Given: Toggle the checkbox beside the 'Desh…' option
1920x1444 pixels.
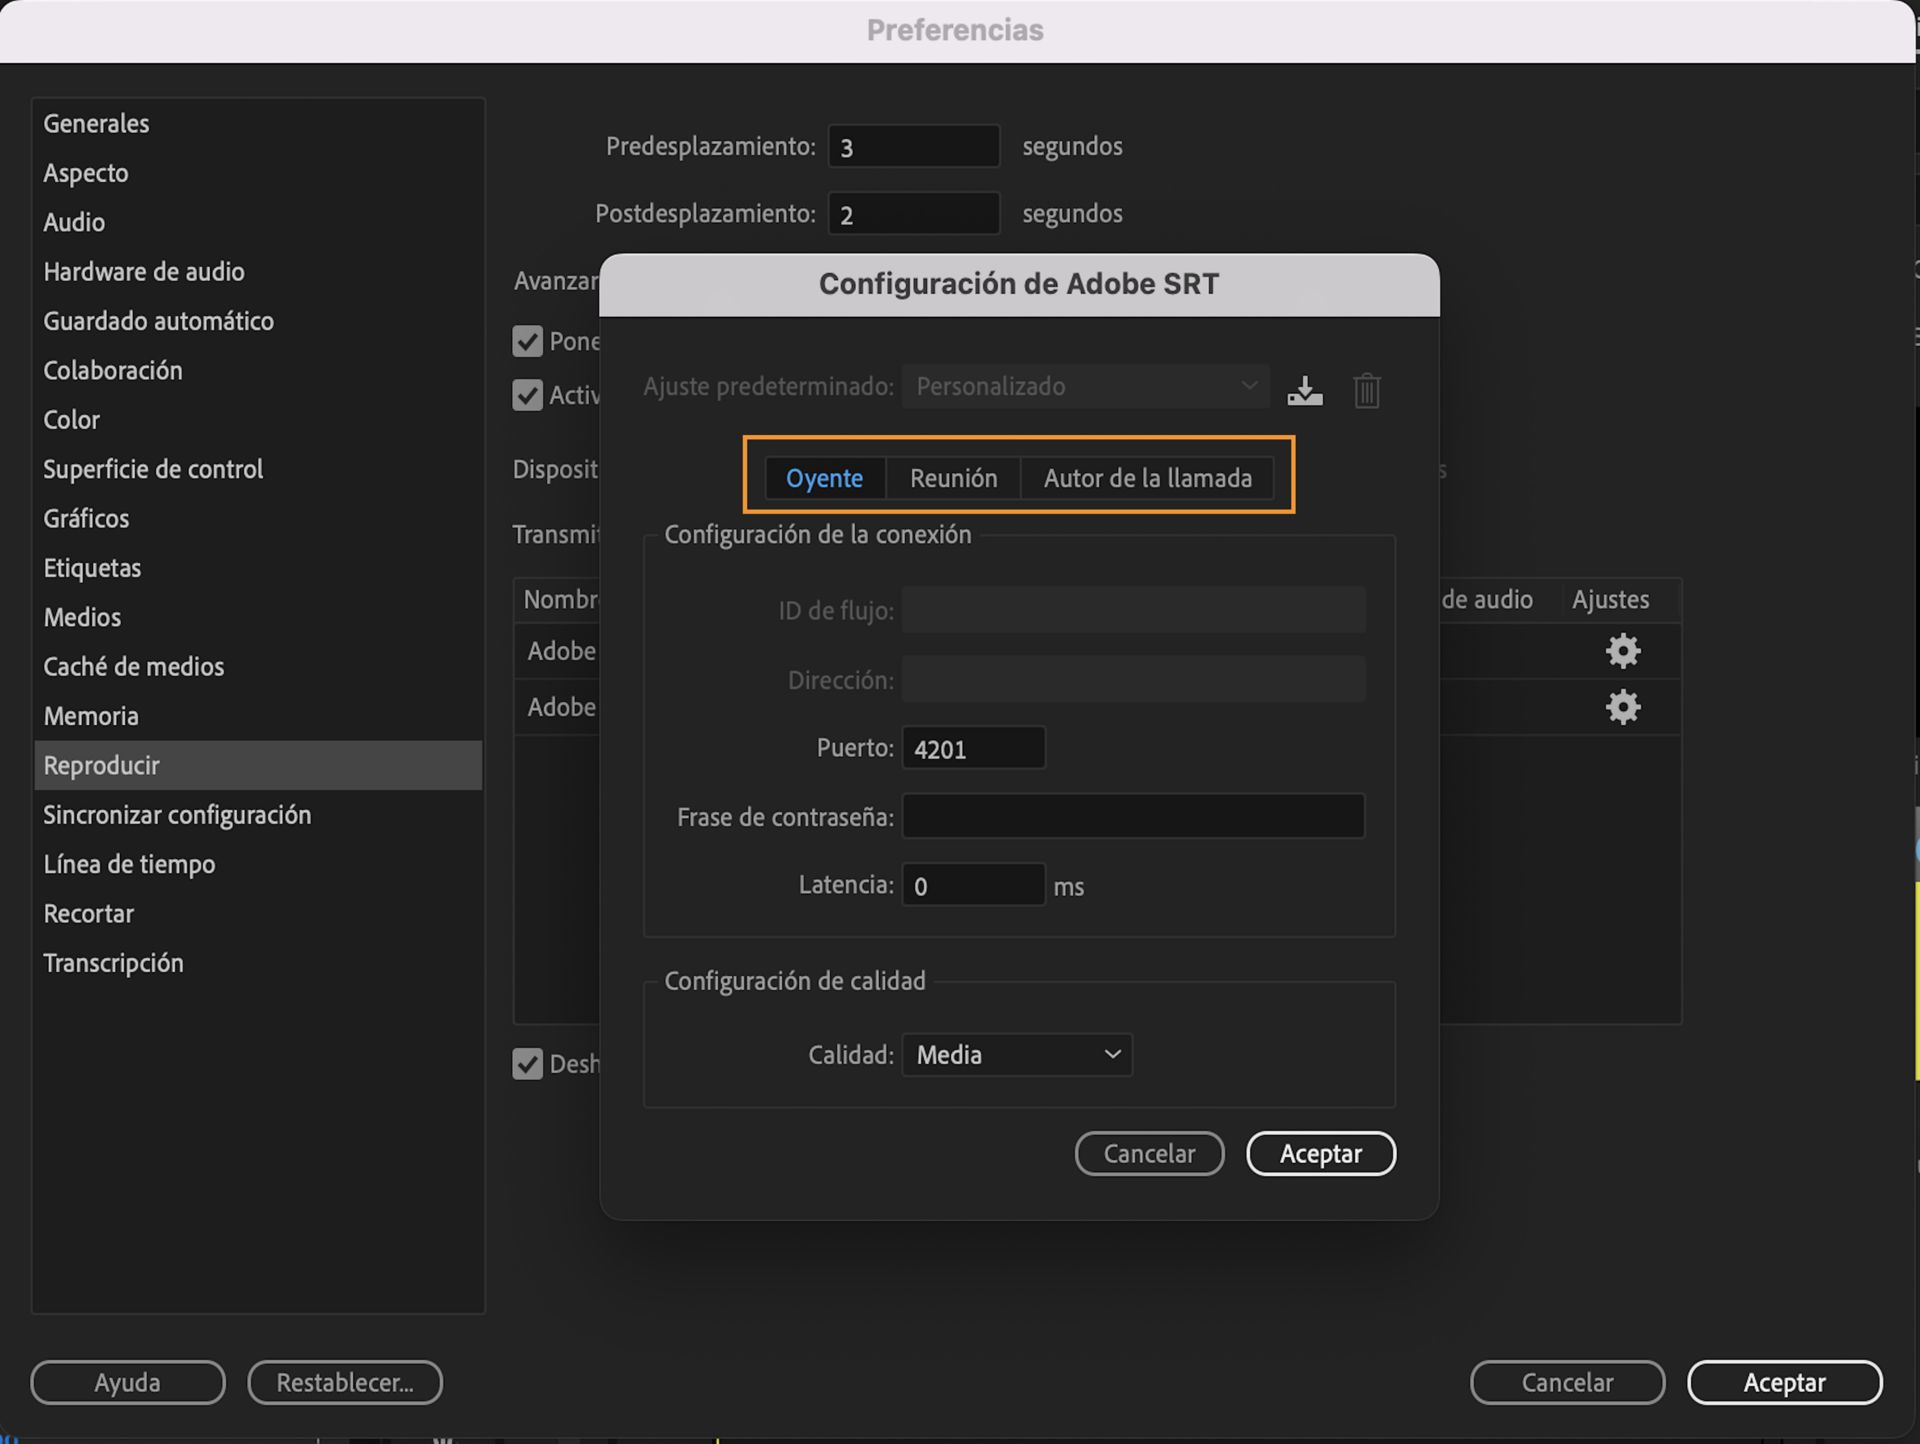Looking at the screenshot, I should click(527, 1064).
